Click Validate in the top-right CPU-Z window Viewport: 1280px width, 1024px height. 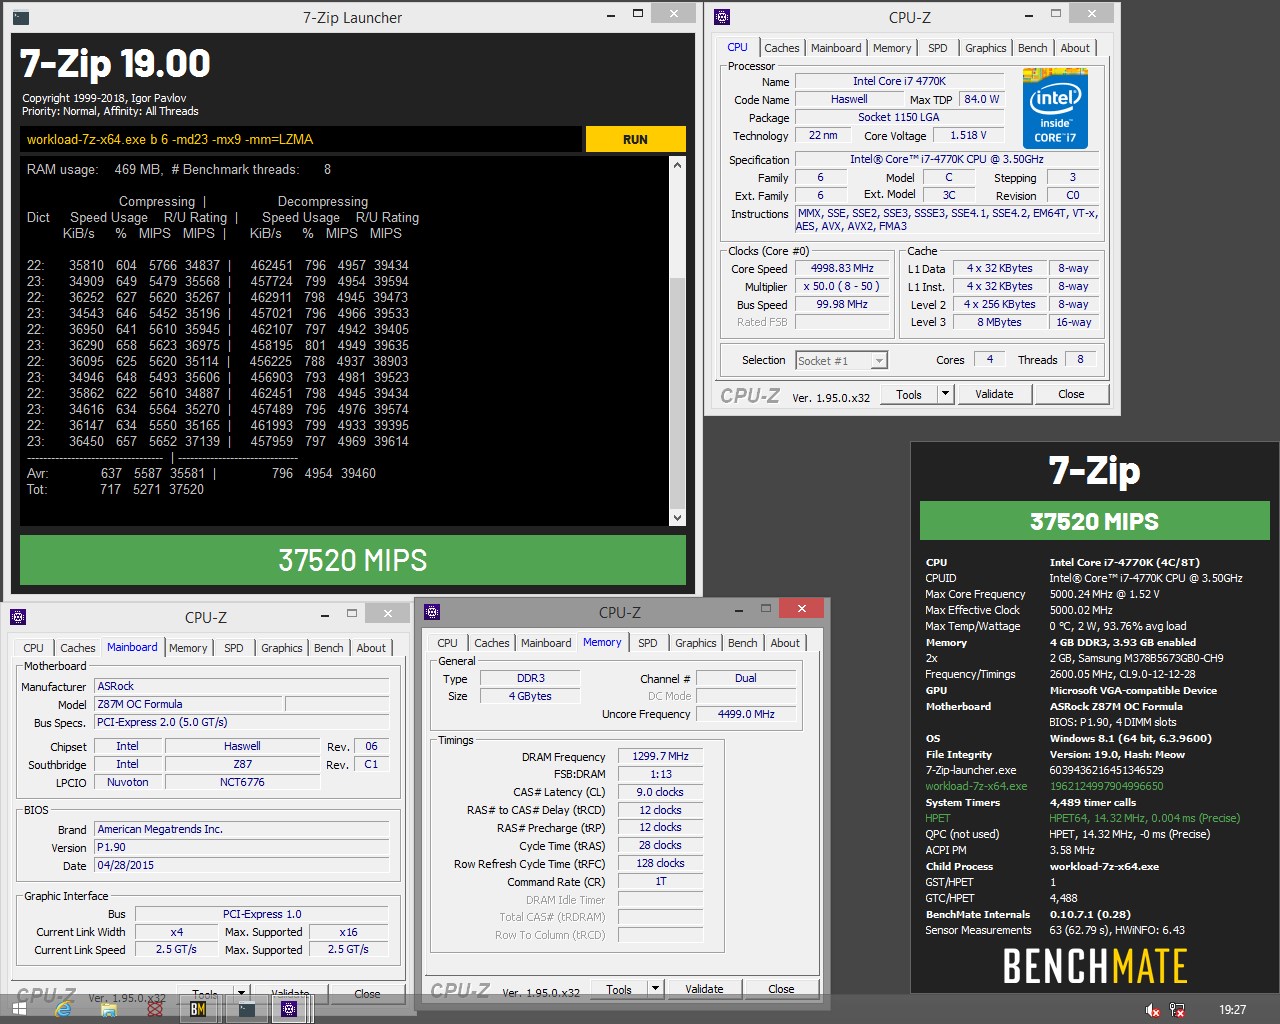994,394
